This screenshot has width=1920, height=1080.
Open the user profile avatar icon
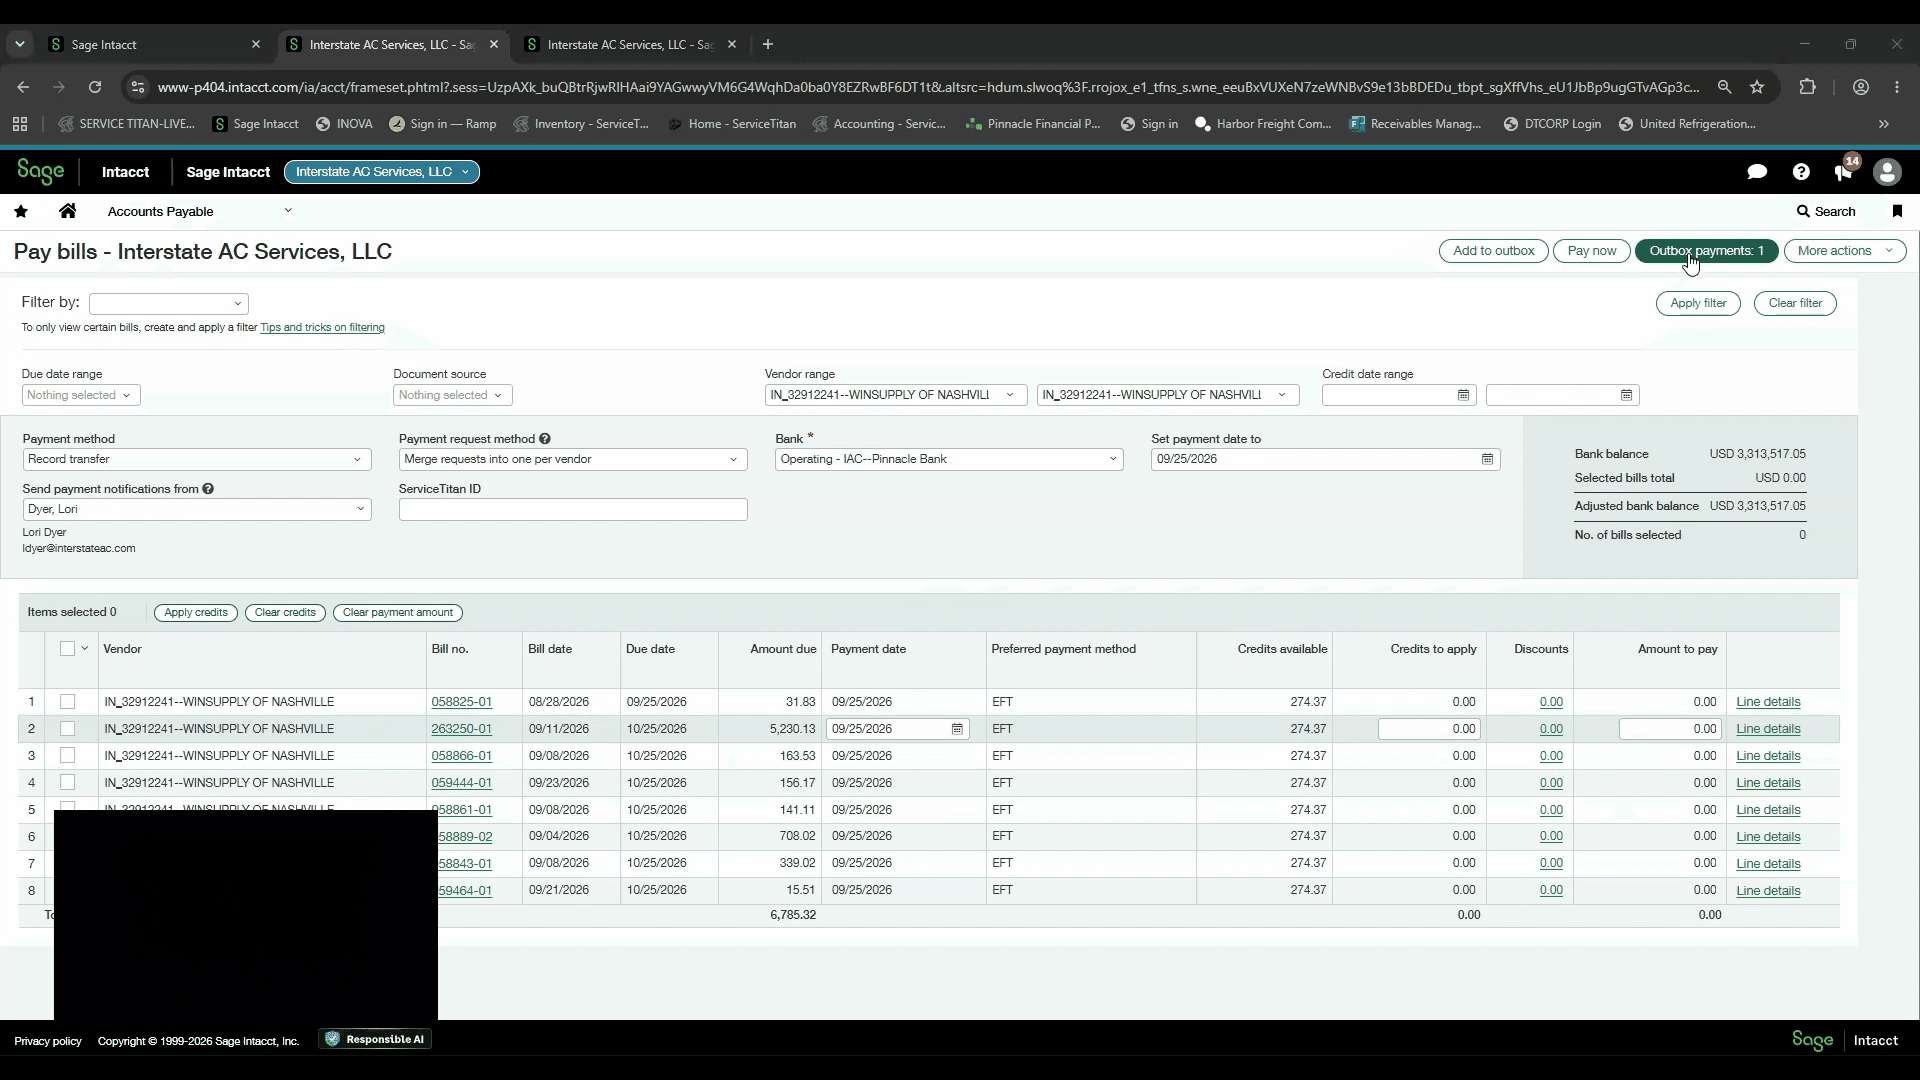coord(1887,172)
